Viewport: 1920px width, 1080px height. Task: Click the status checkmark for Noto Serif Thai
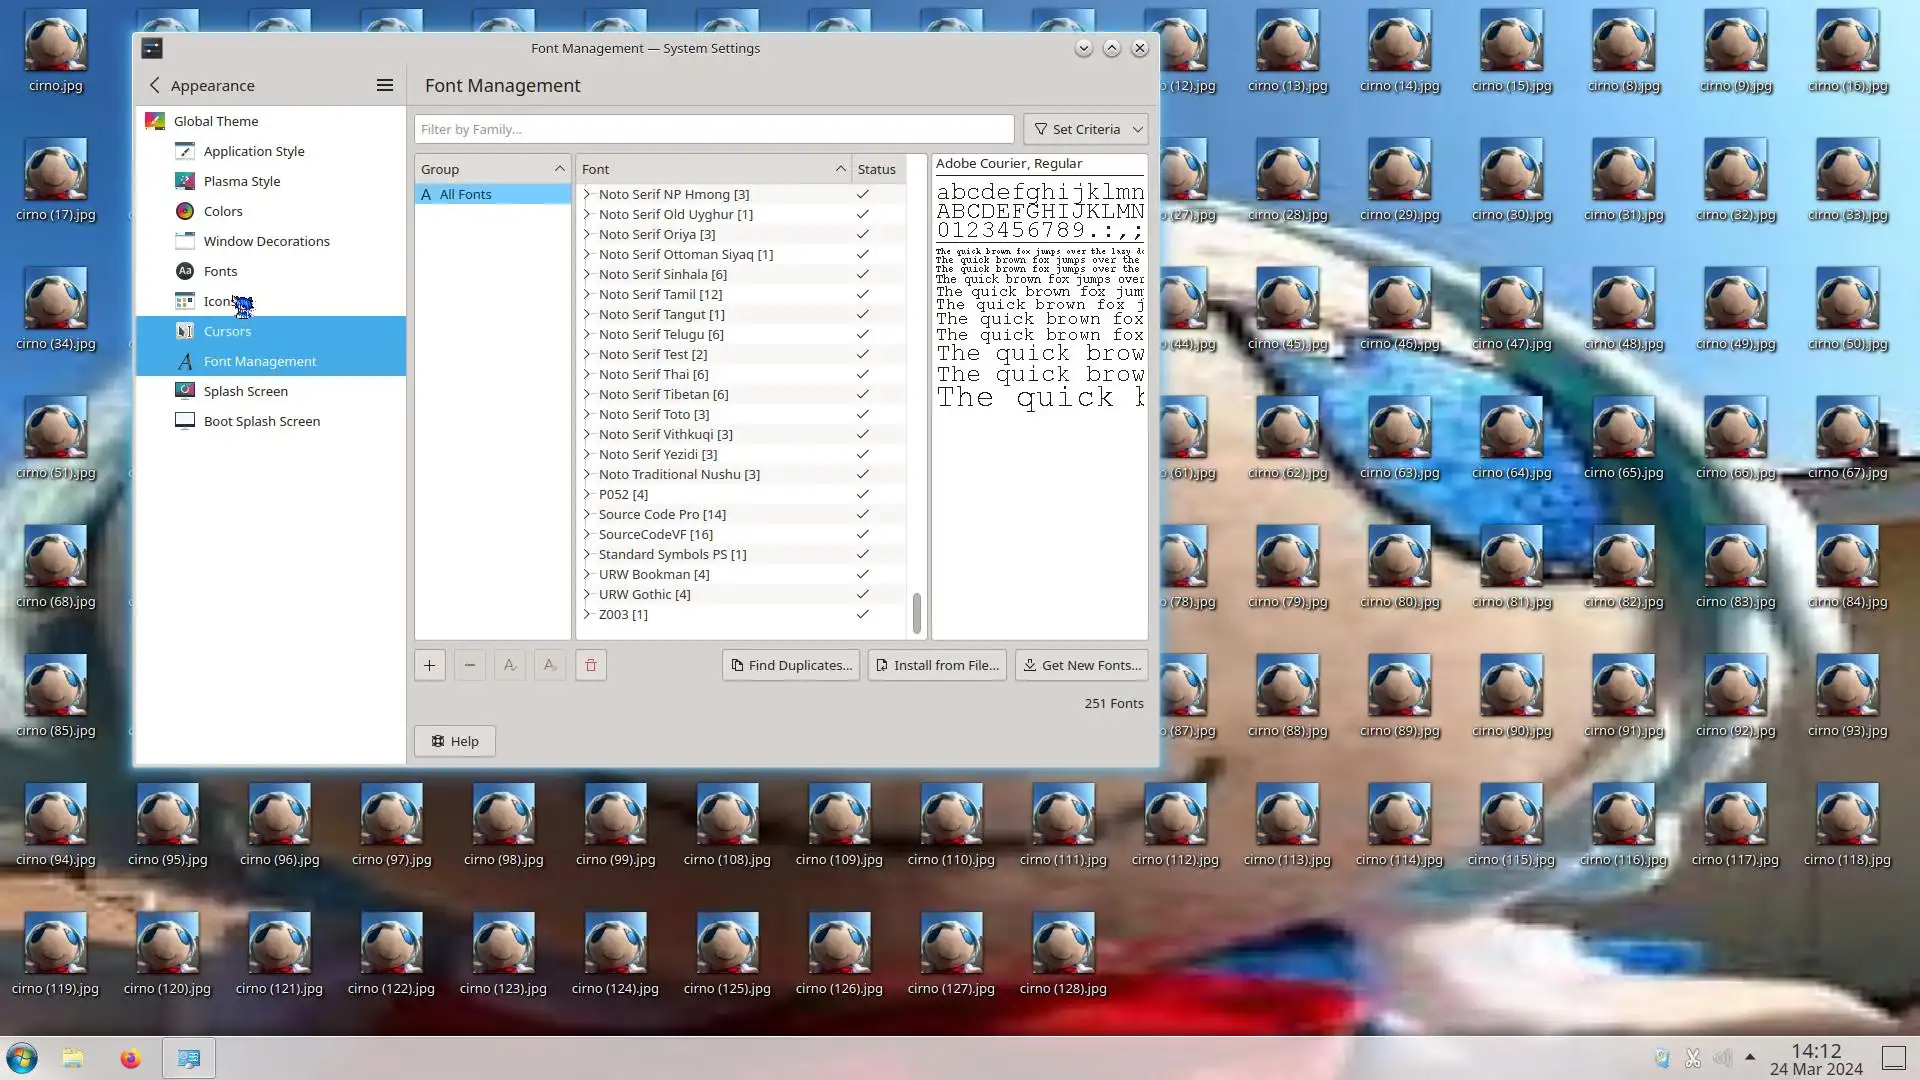point(862,374)
